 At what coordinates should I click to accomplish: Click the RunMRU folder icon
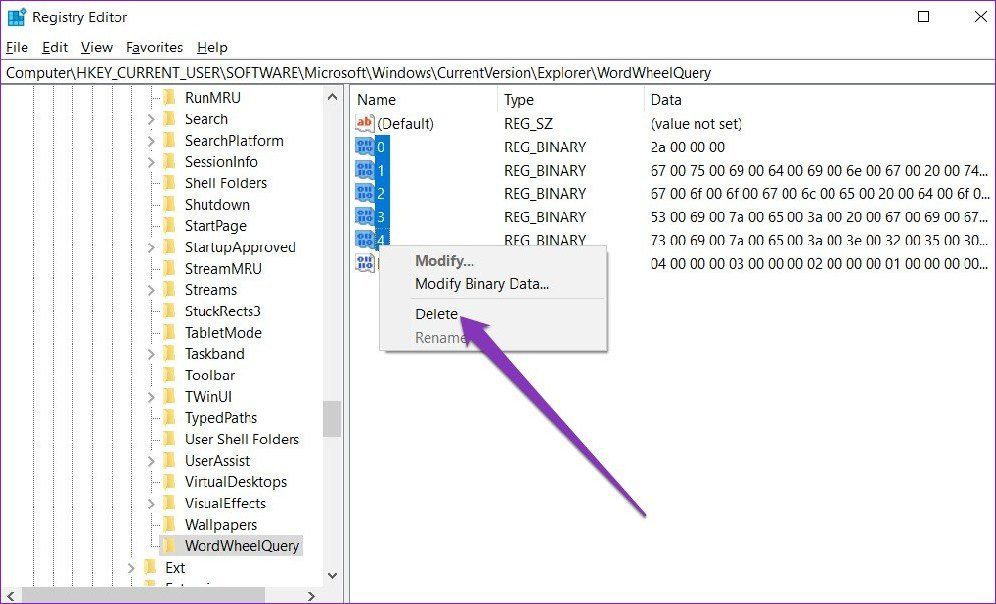pos(169,97)
